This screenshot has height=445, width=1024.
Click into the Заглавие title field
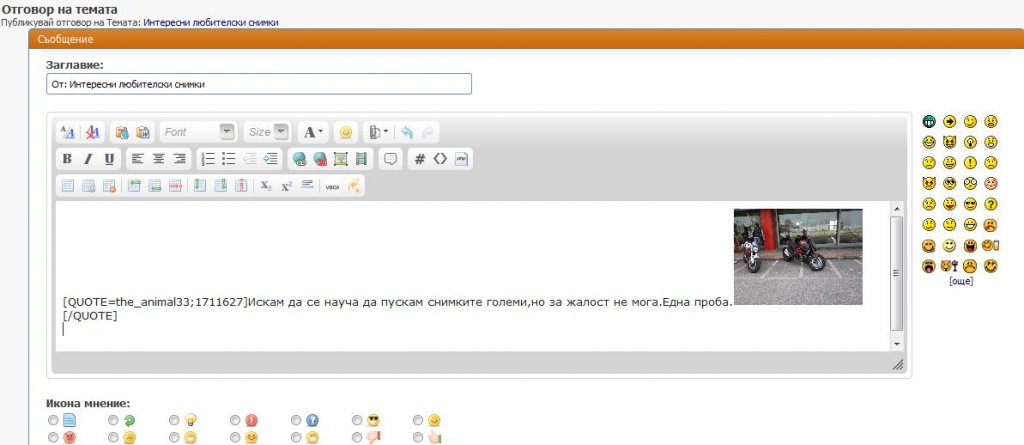click(x=259, y=85)
